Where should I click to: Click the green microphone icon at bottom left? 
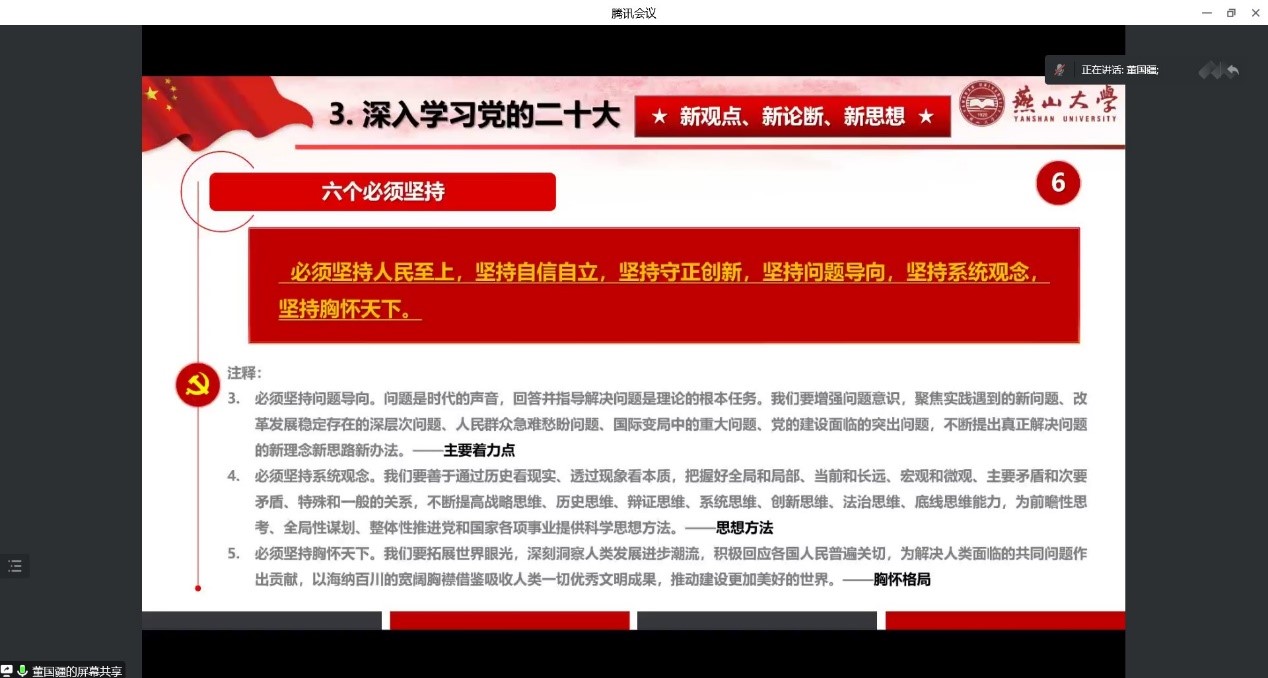click(x=22, y=671)
